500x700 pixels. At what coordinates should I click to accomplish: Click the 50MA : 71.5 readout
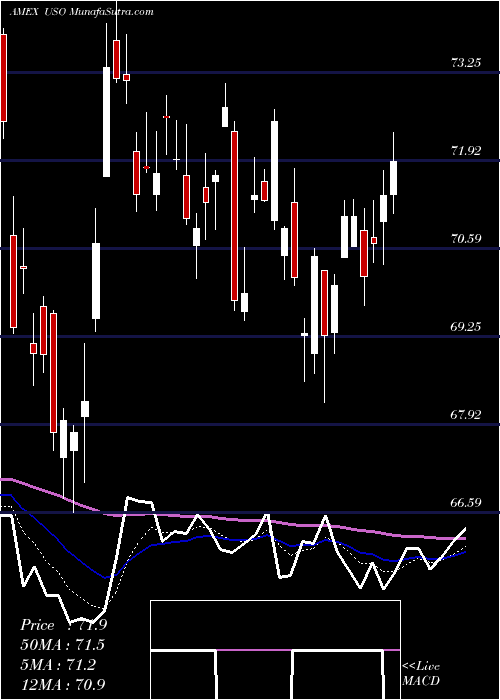click(x=63, y=645)
